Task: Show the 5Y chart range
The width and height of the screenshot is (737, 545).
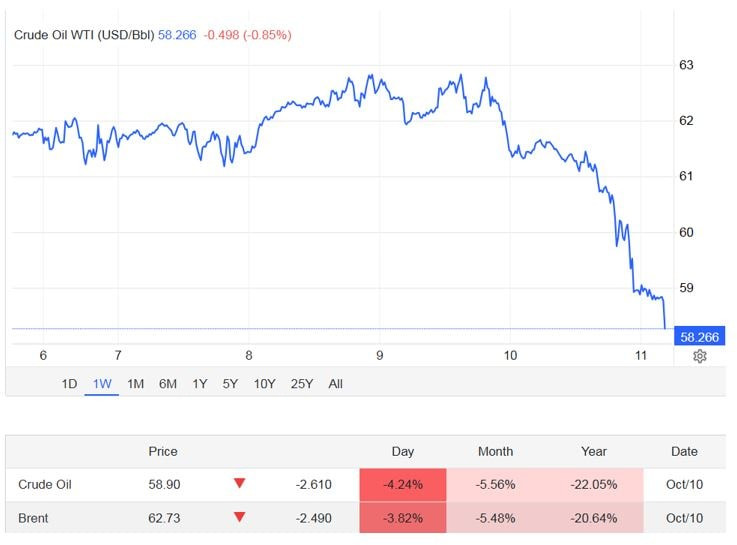Action: (x=230, y=383)
